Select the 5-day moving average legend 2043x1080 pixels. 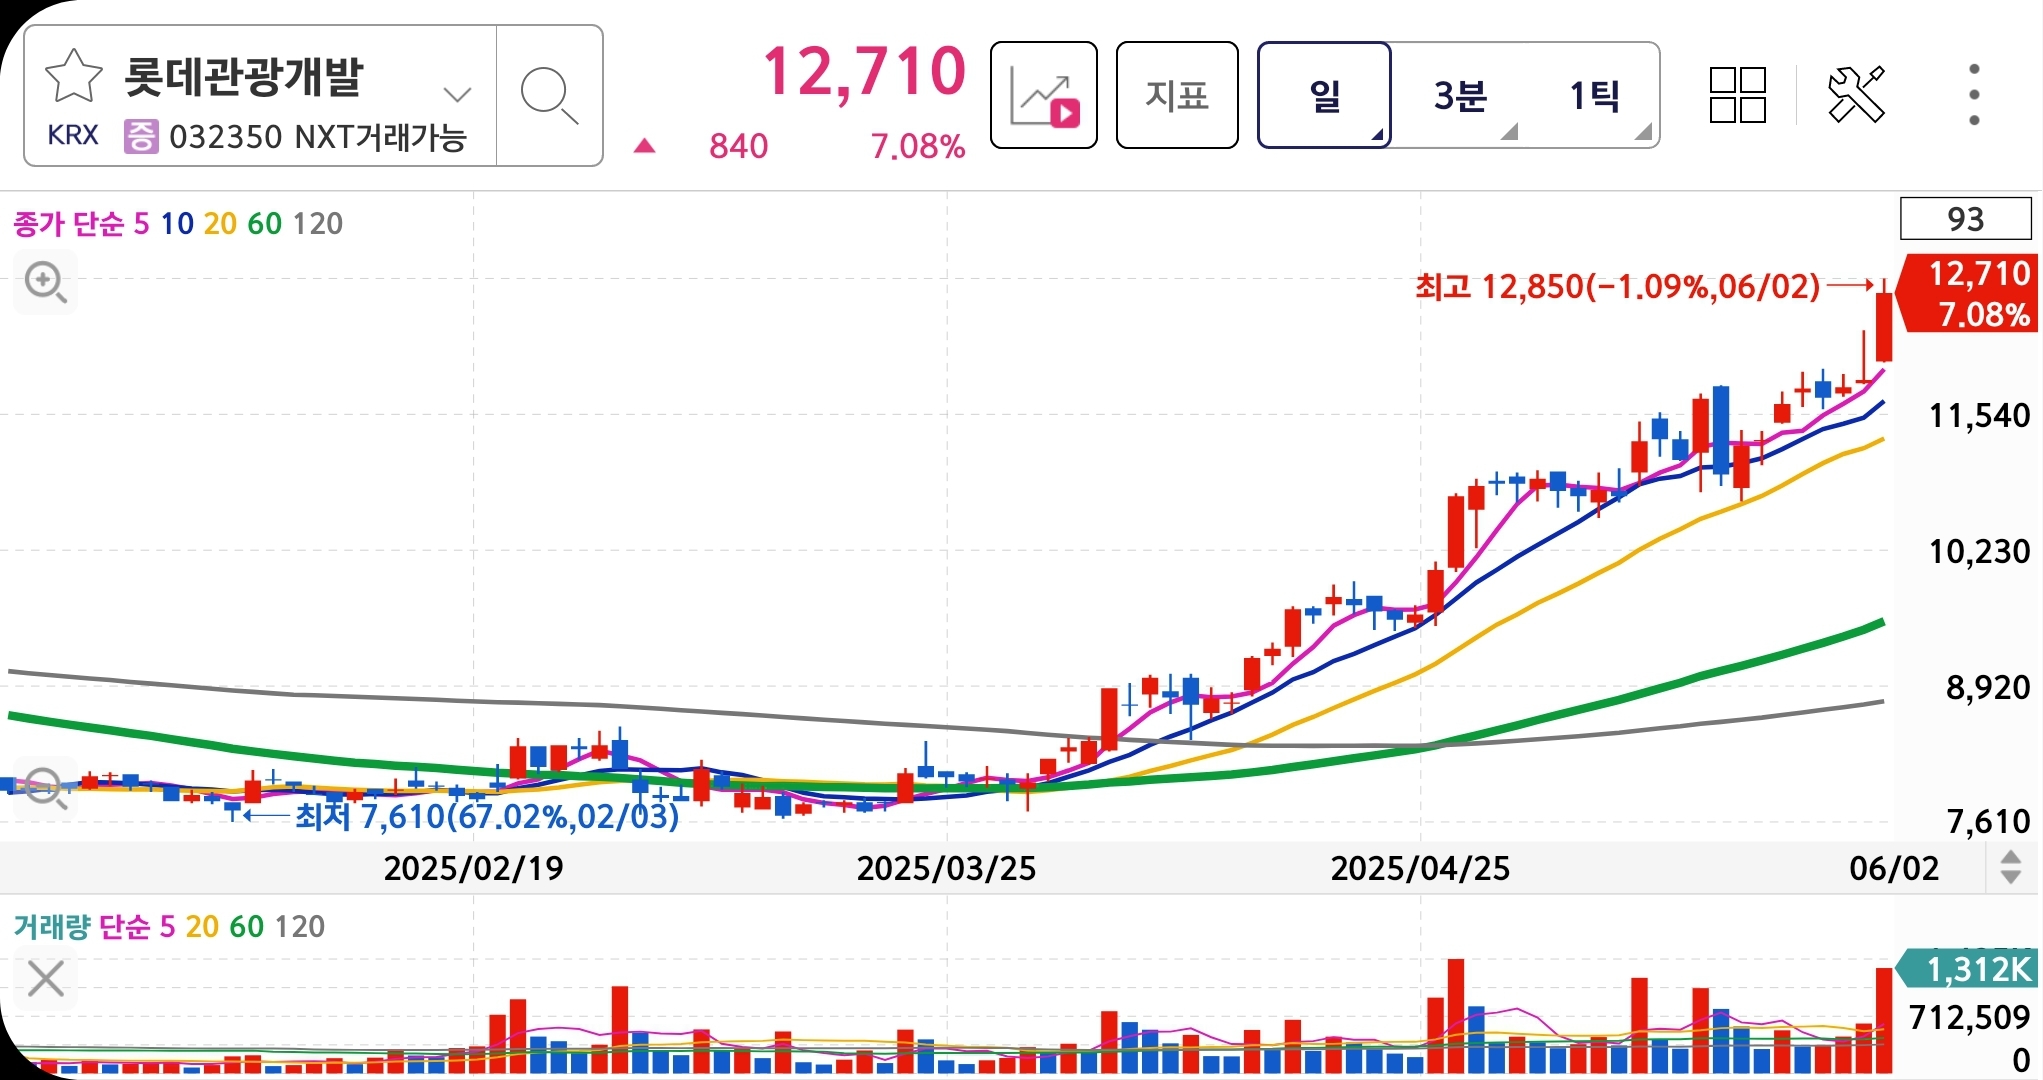[141, 223]
